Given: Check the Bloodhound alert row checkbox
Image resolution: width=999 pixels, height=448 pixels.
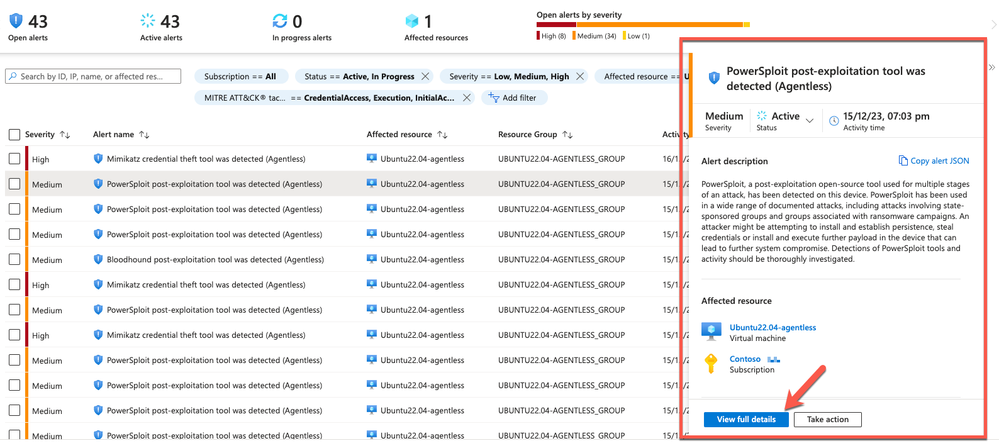Looking at the screenshot, I should click(x=15, y=259).
